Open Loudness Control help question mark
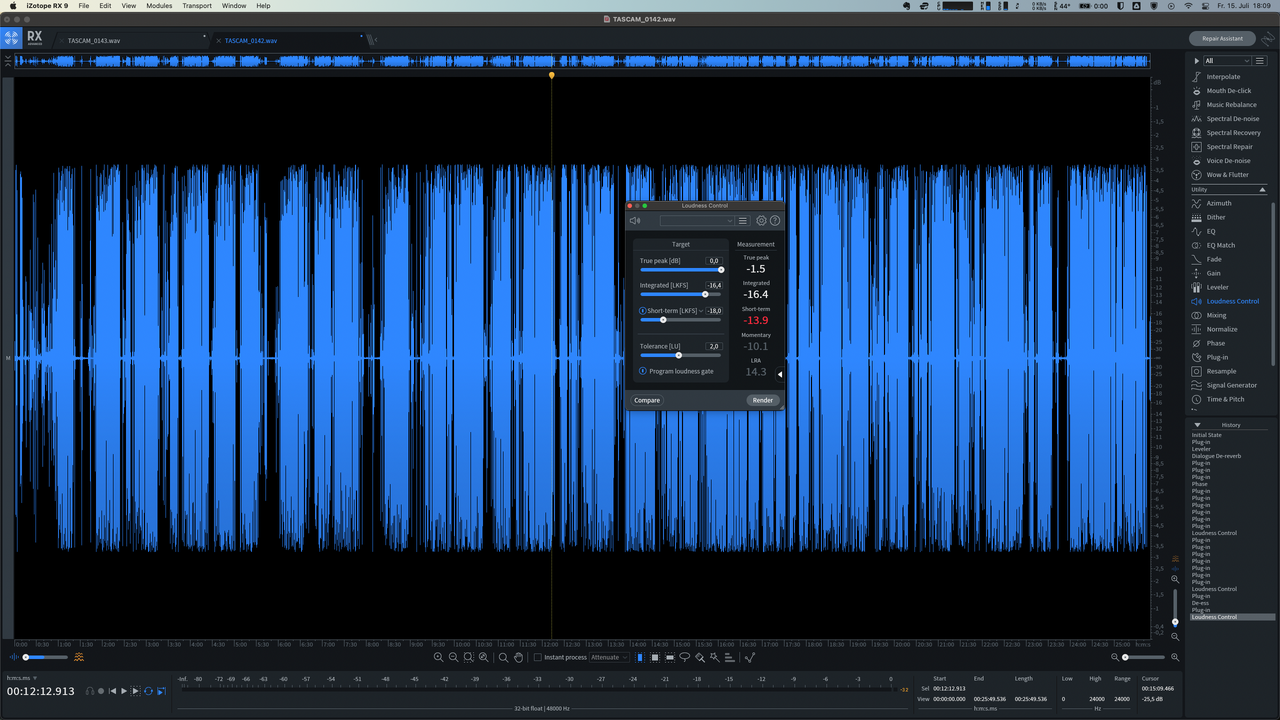1280x720 pixels. [x=775, y=221]
